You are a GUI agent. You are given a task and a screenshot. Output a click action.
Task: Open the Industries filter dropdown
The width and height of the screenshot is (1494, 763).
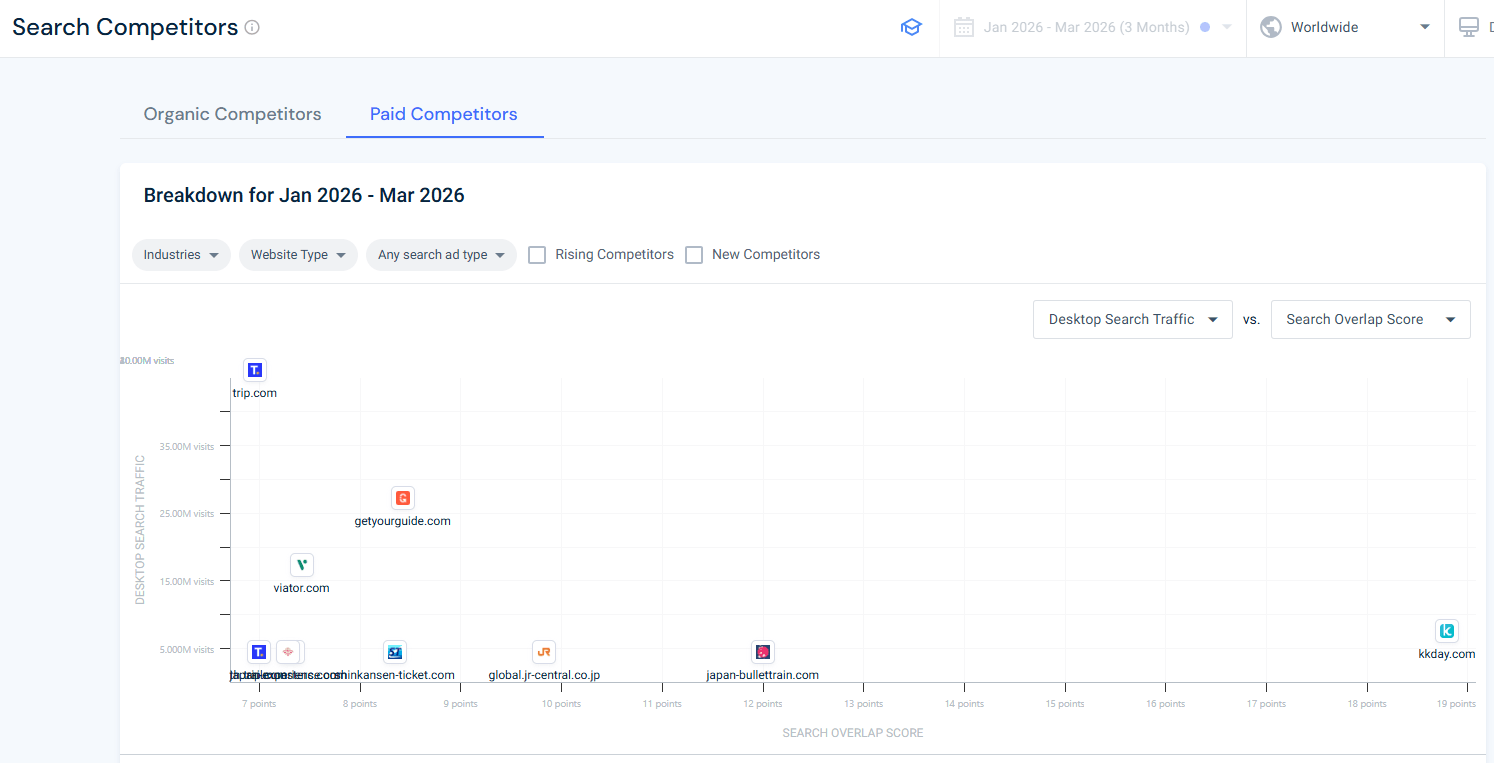tap(181, 255)
